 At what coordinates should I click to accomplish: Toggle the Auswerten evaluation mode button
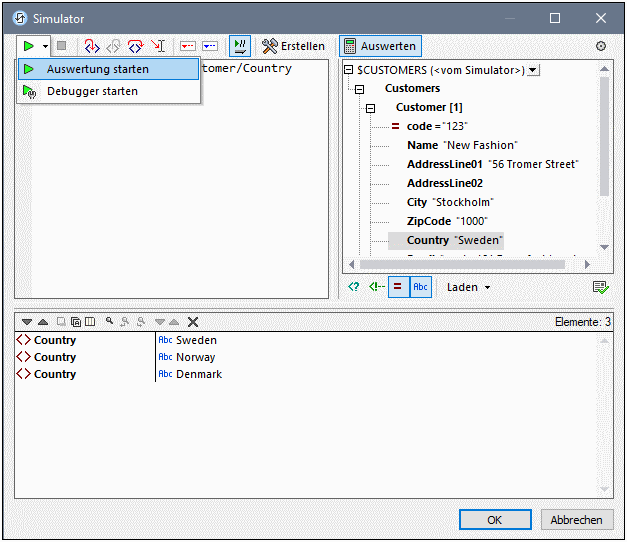(x=379, y=46)
